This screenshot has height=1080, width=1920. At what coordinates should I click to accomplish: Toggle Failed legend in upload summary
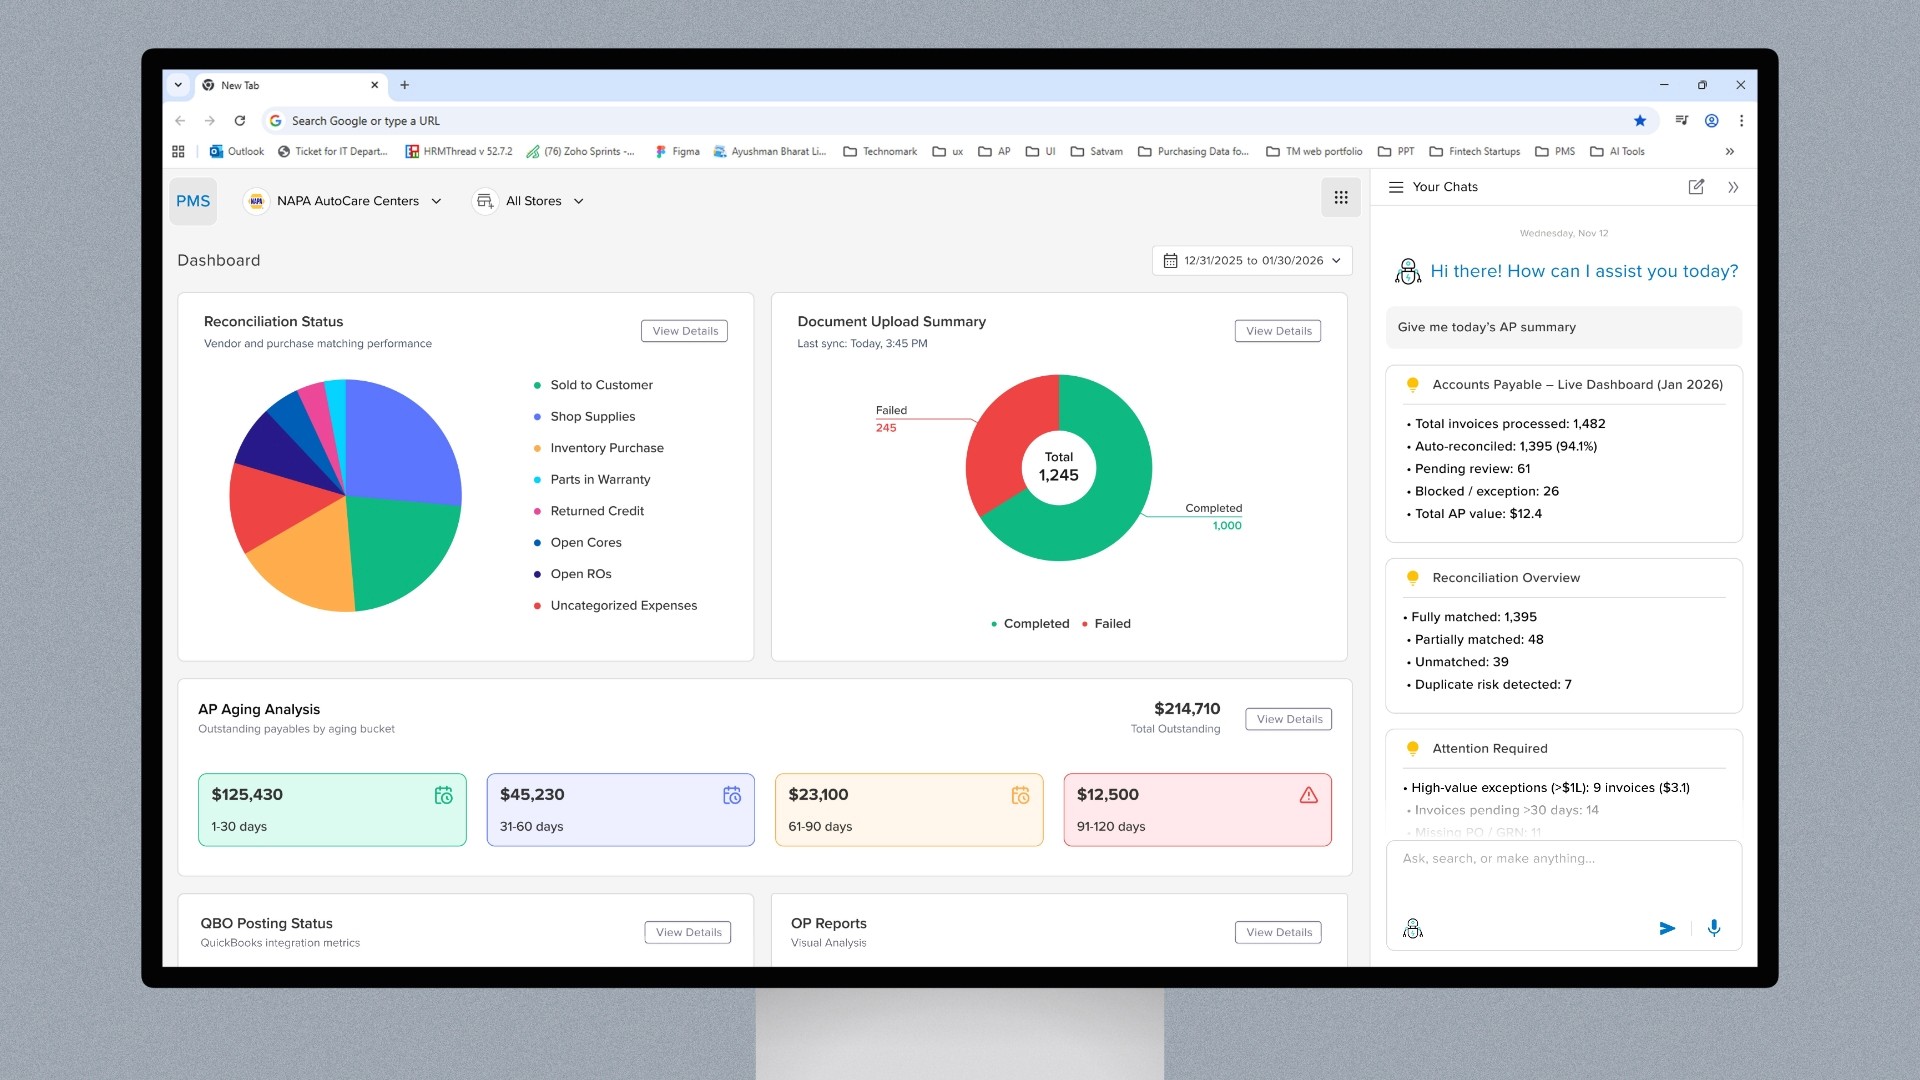pos(1106,624)
